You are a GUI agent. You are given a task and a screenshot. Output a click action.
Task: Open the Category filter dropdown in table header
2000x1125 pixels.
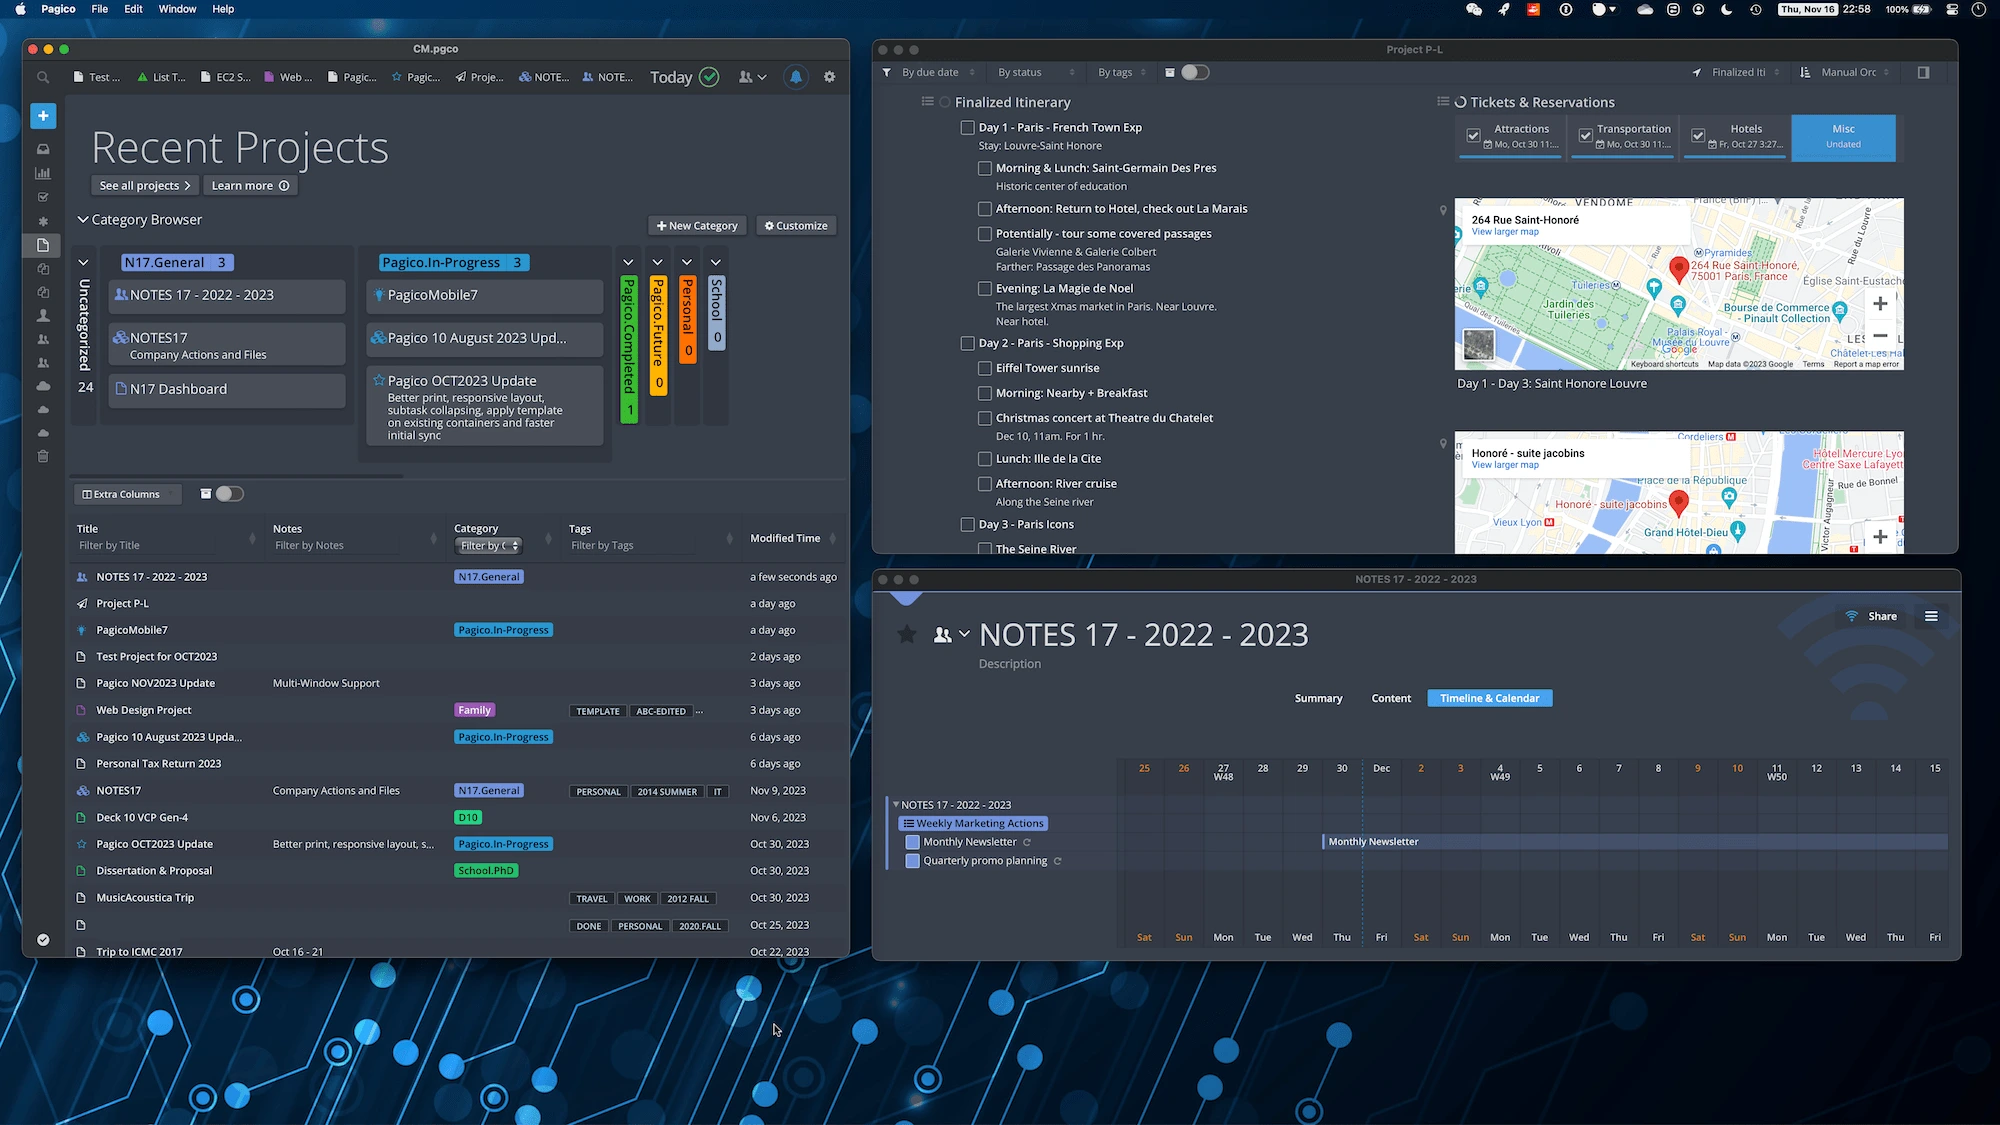coord(489,546)
